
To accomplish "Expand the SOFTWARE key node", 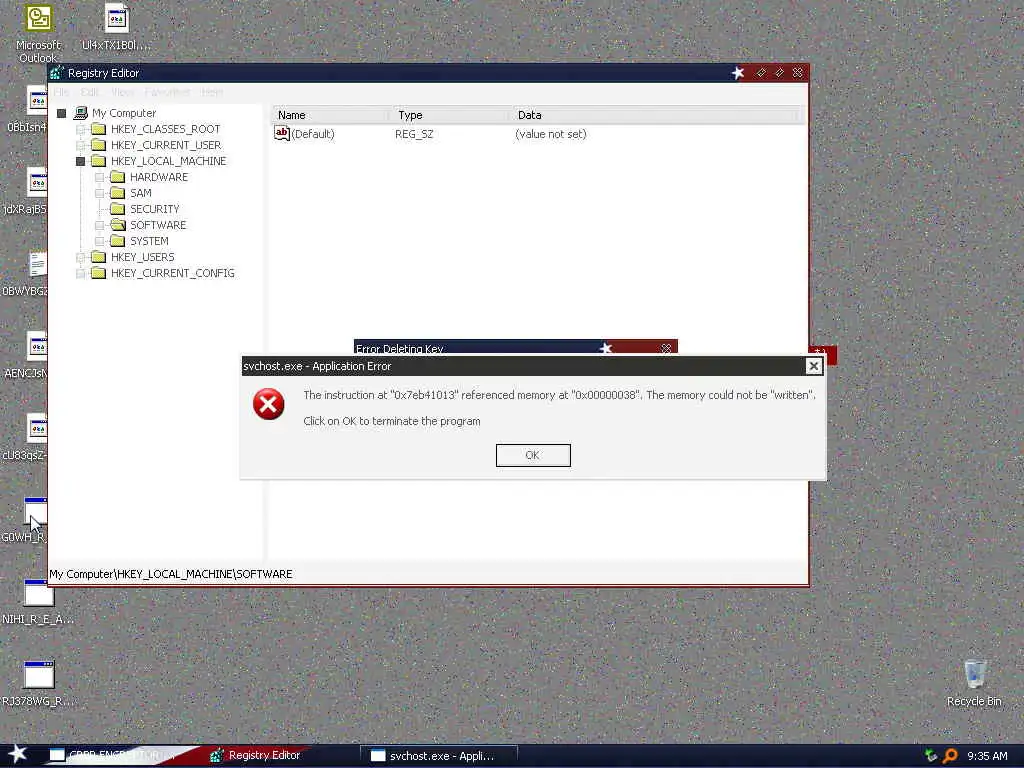I will coord(99,225).
